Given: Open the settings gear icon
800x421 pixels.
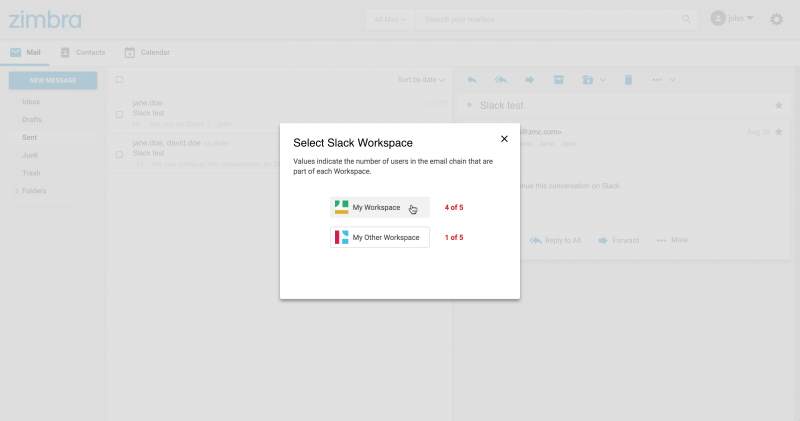Looking at the screenshot, I should [x=777, y=19].
